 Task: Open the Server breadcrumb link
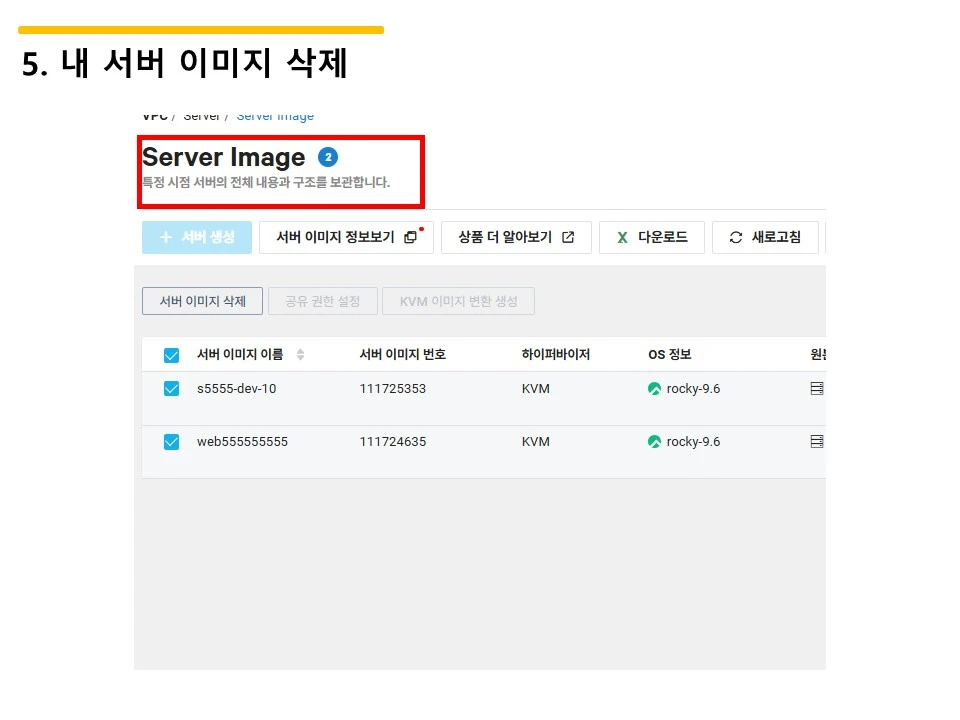tap(202, 115)
